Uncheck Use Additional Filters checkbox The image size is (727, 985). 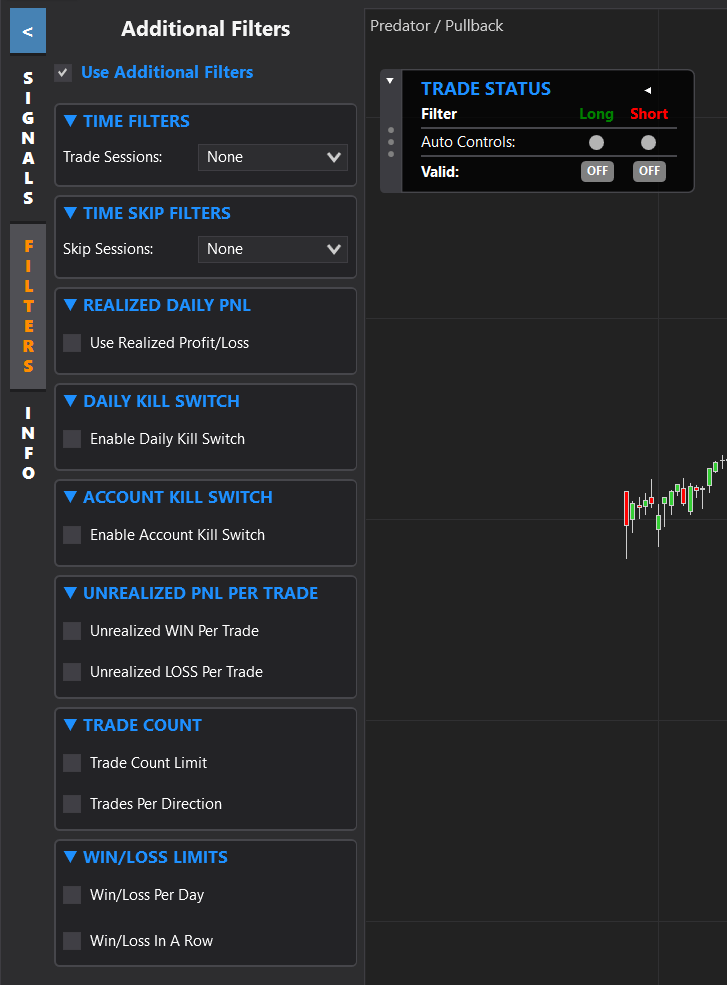point(63,73)
